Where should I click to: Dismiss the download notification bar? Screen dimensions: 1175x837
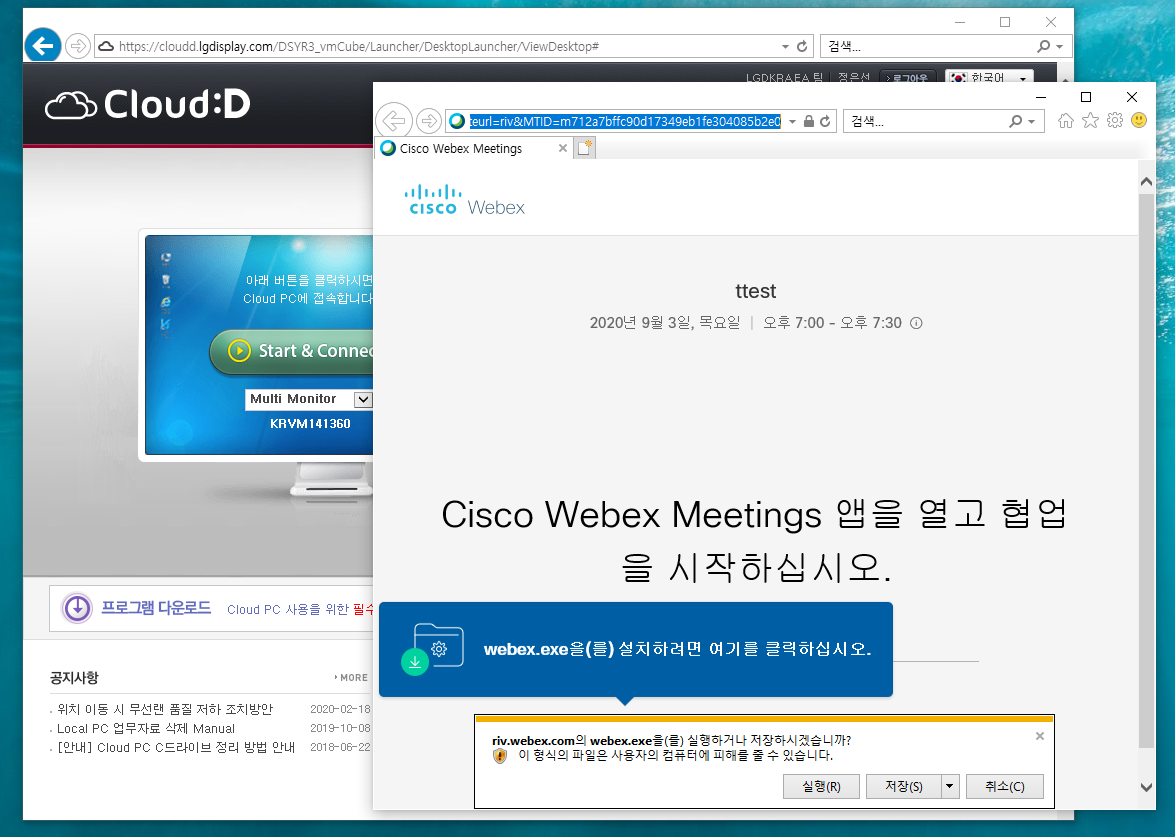pos(1039,737)
